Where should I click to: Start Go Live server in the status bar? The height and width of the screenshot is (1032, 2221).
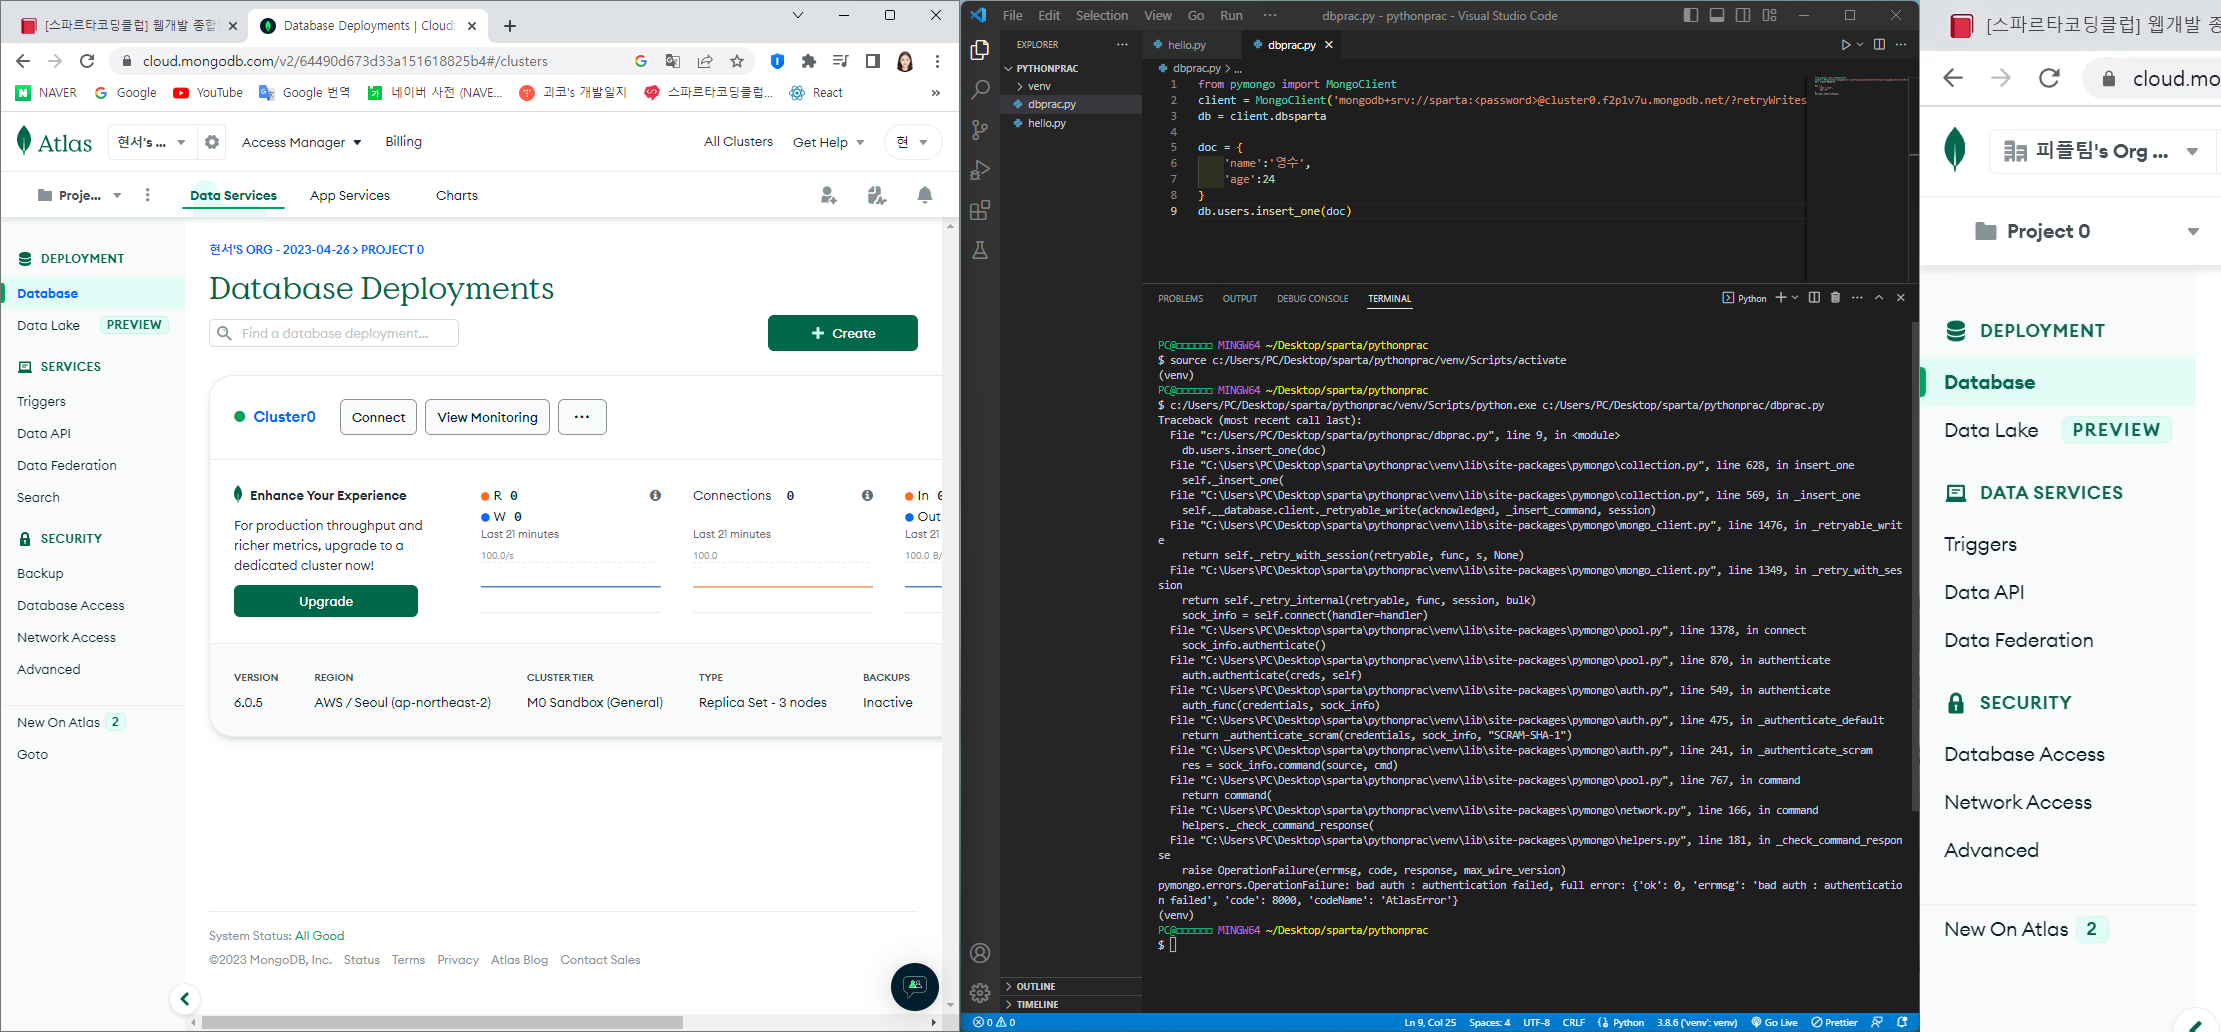pos(1774,1022)
